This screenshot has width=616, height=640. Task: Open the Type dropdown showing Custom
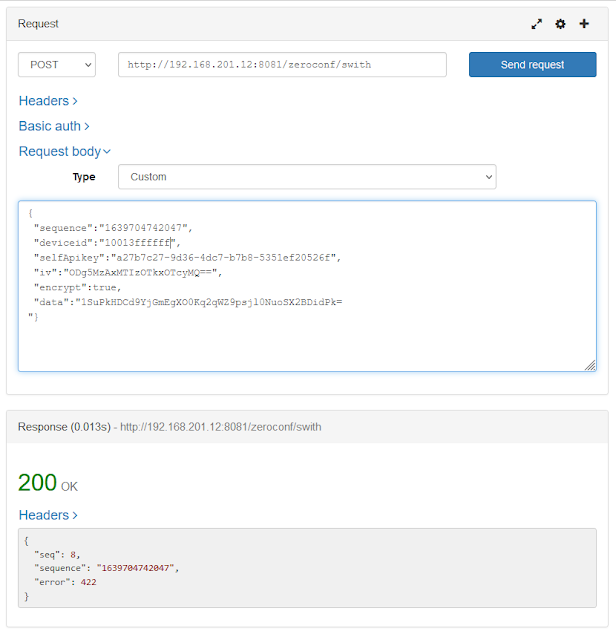(x=307, y=177)
